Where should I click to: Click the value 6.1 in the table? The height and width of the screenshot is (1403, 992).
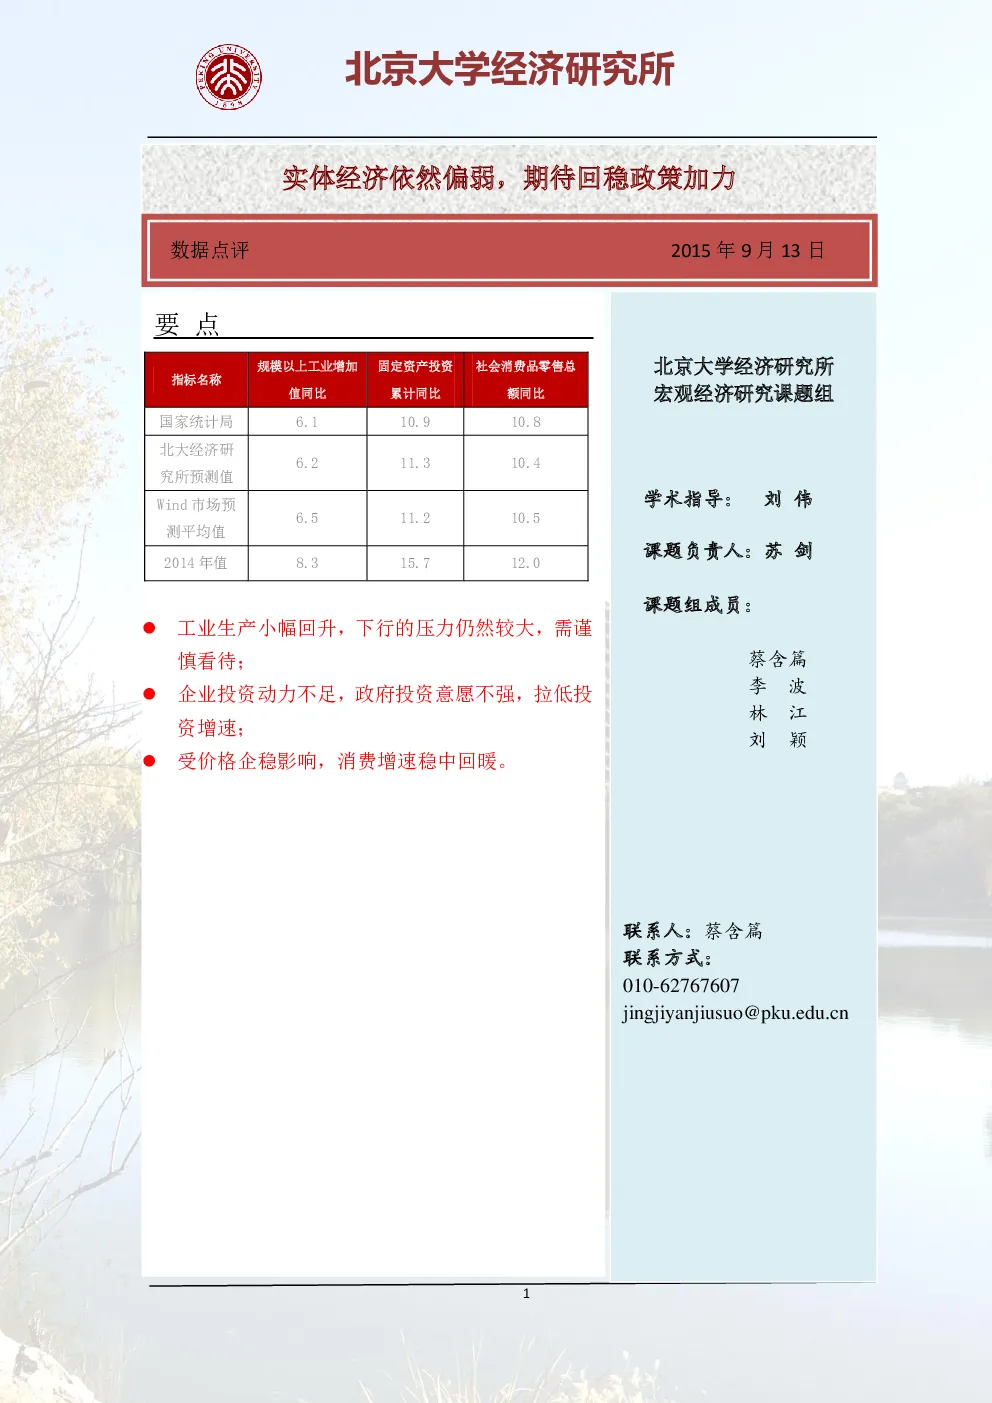tap(307, 422)
